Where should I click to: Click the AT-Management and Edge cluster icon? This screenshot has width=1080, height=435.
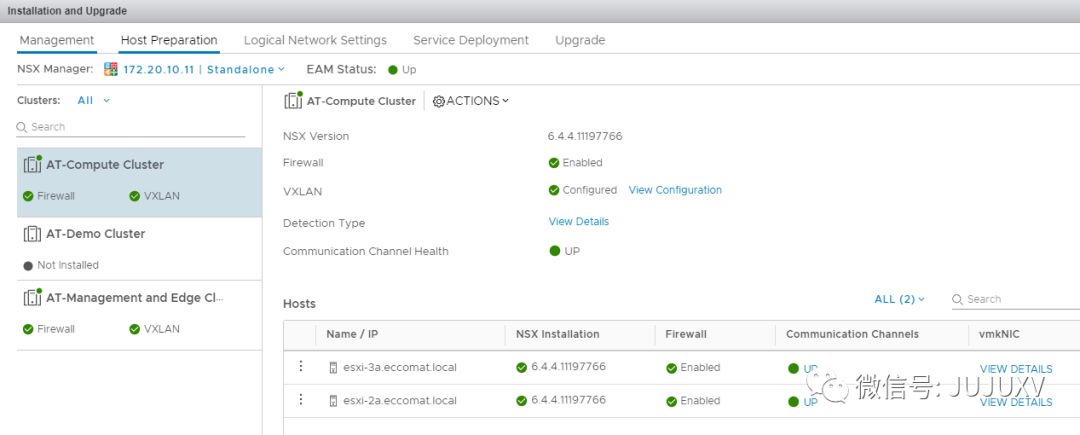[x=32, y=297]
